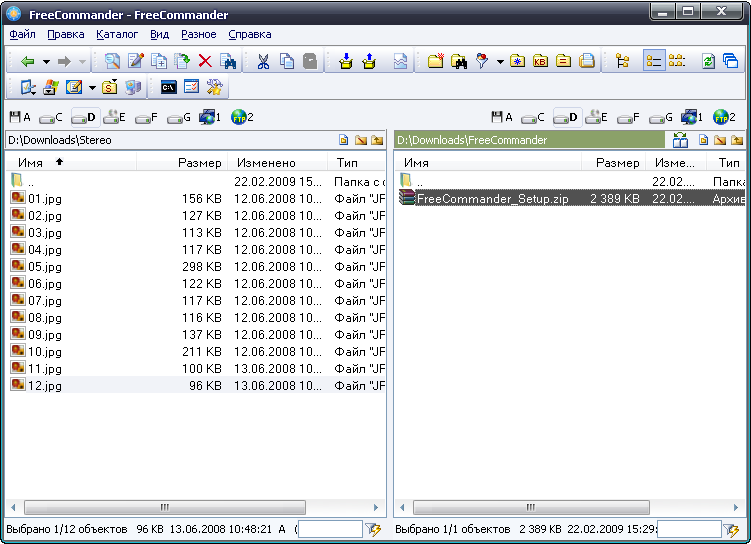Click the pack archive box icon
This screenshot has height=544, width=751.
[345, 61]
